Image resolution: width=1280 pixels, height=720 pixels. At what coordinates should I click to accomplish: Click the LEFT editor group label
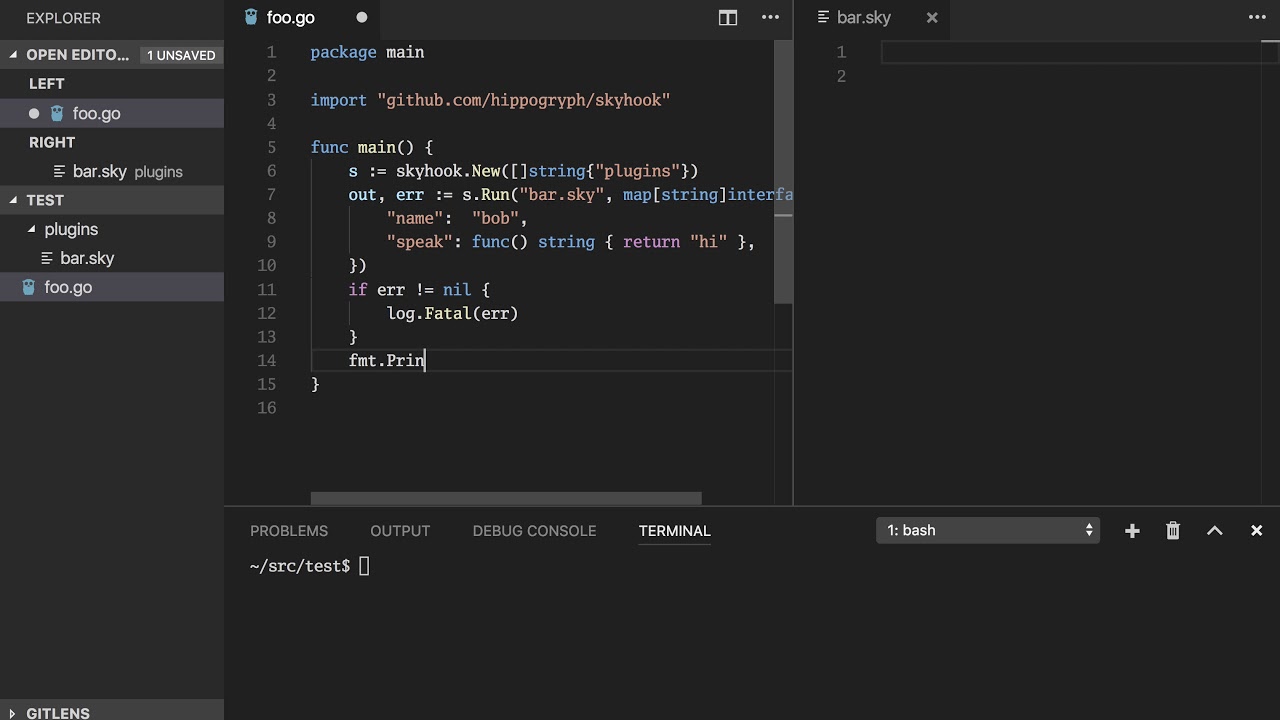click(47, 84)
